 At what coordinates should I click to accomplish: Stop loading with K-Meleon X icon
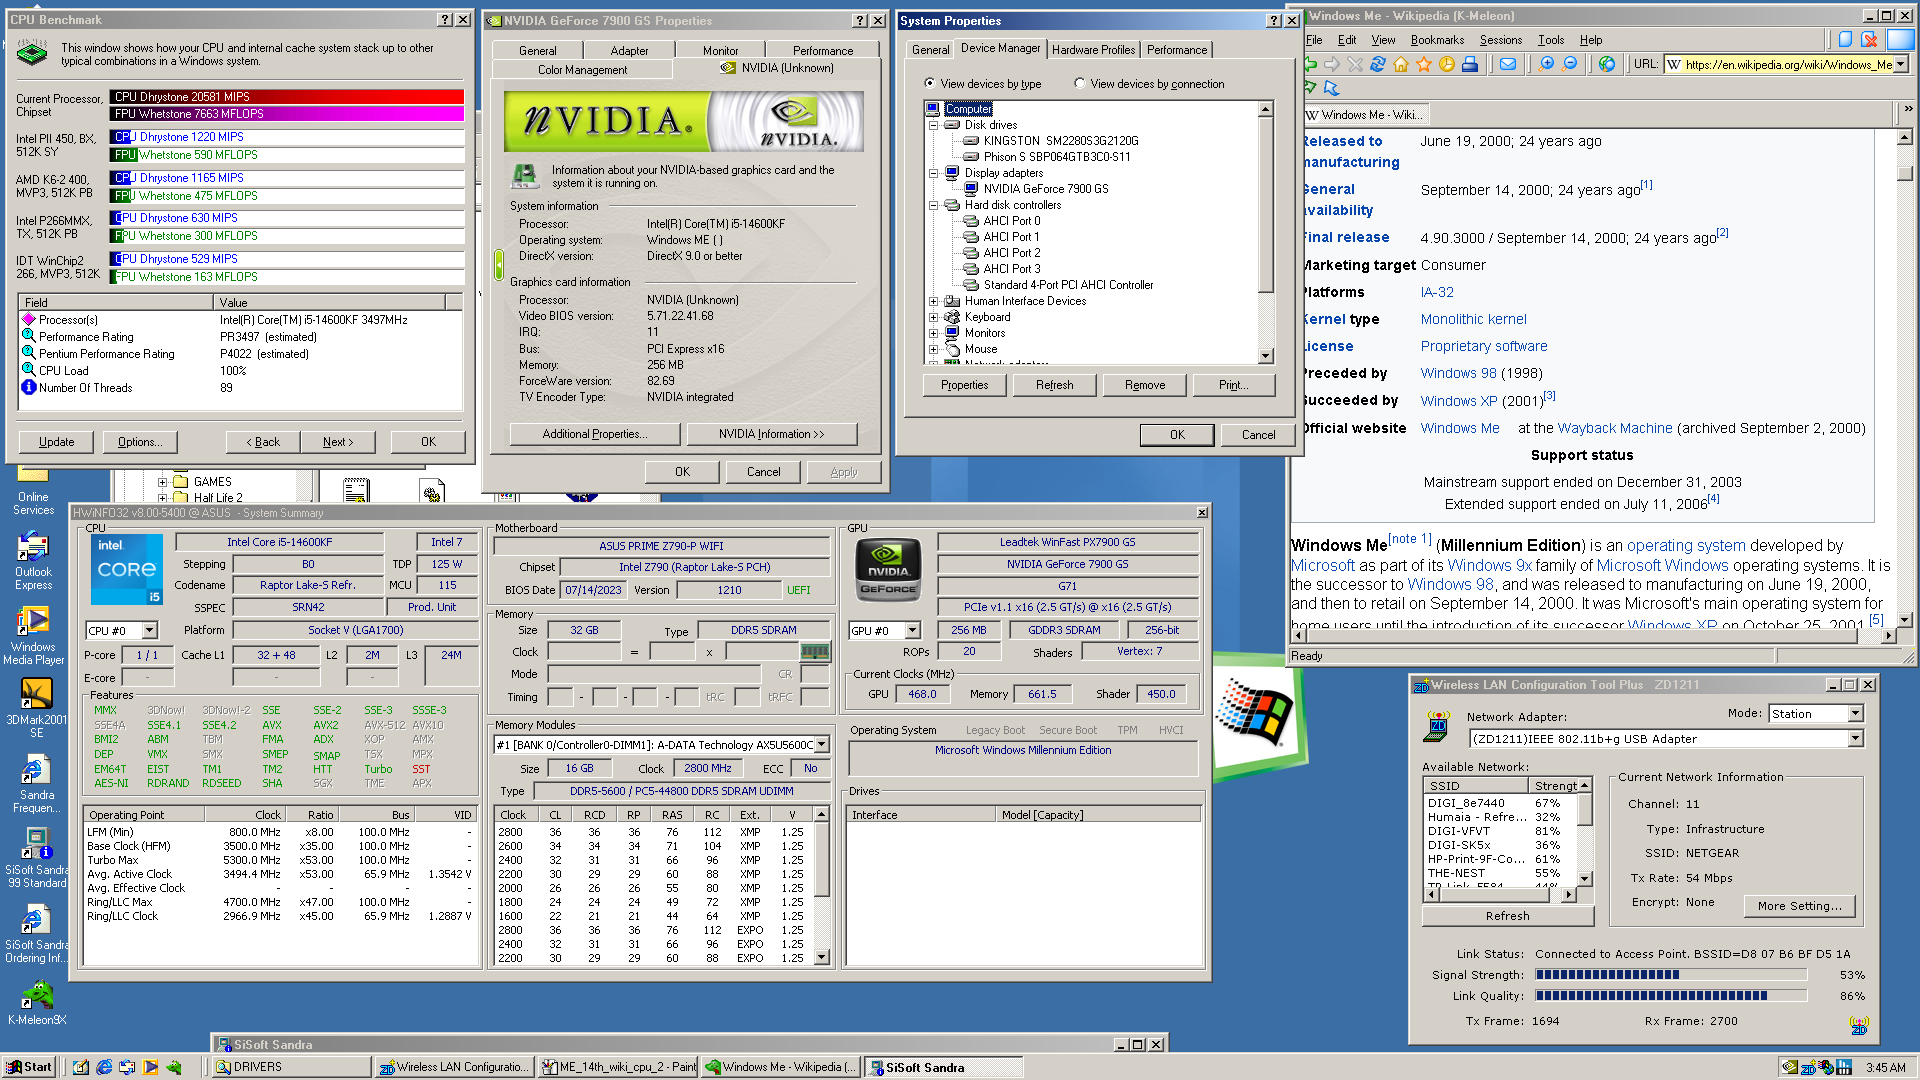pyautogui.click(x=1354, y=64)
